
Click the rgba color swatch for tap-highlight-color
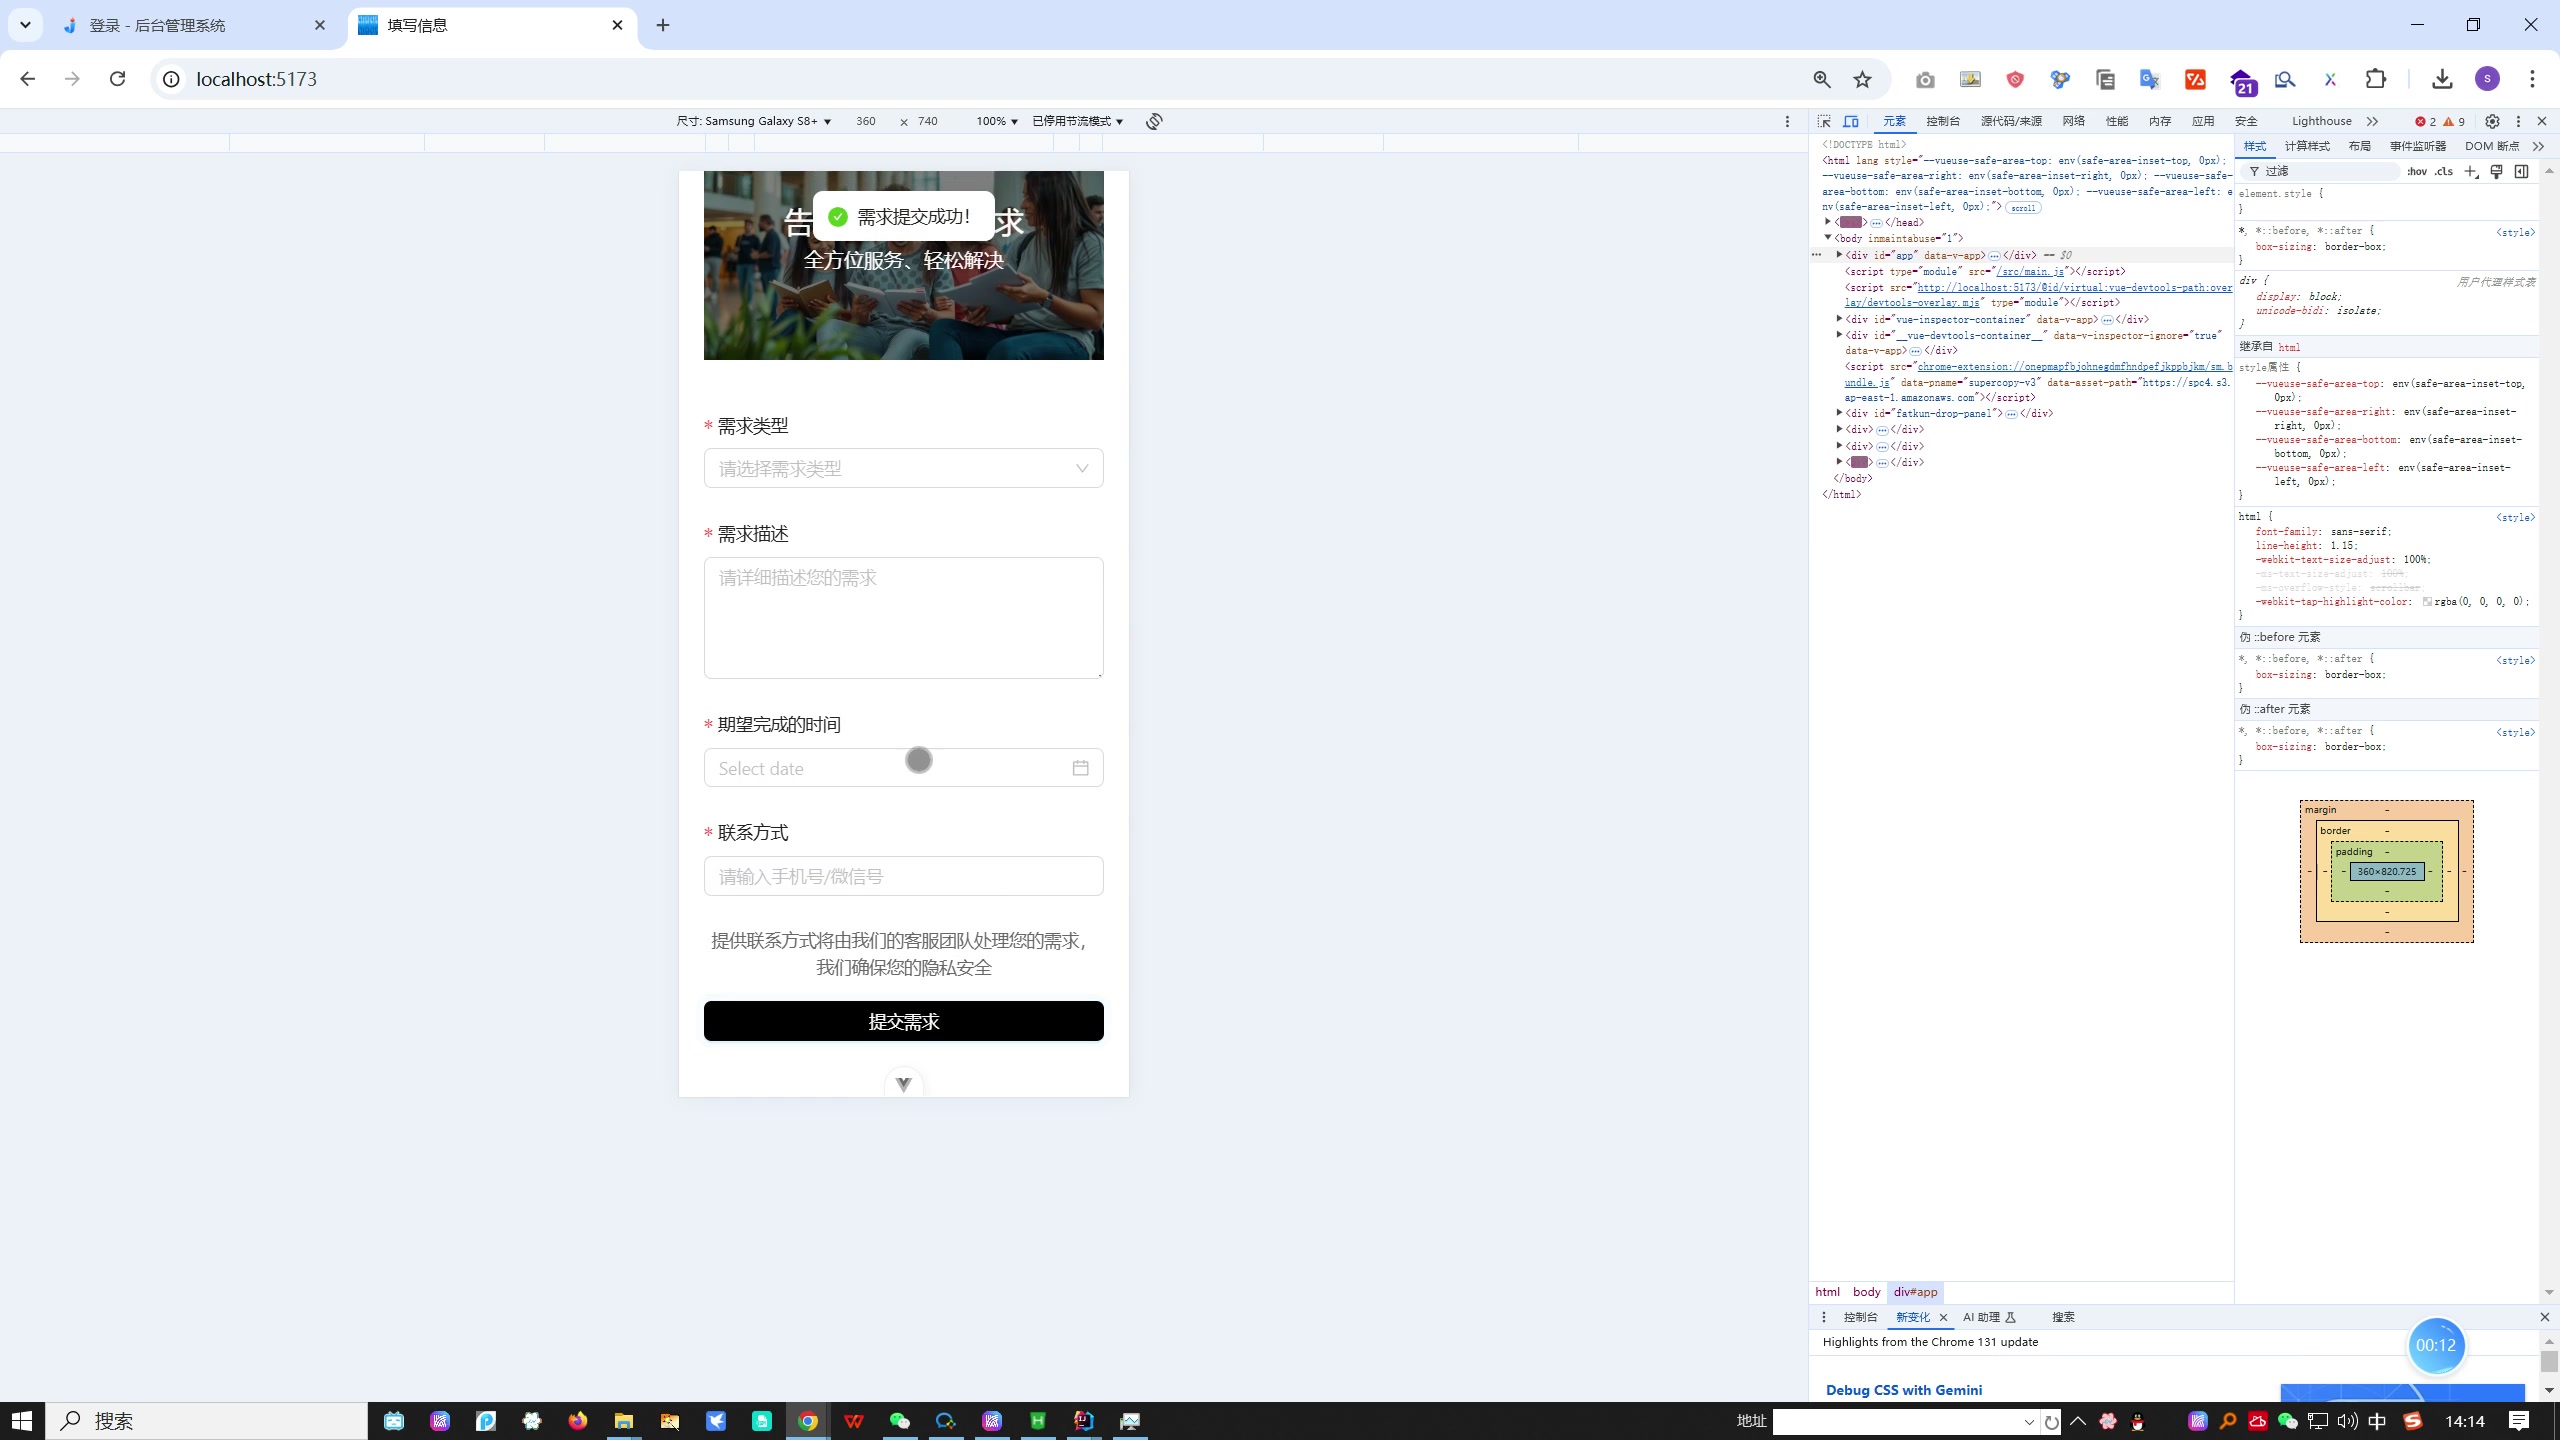click(2427, 602)
